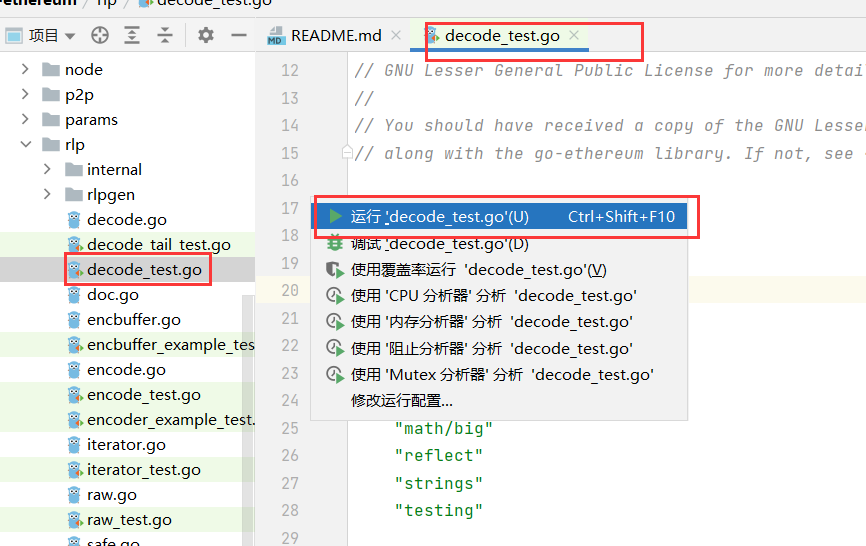Open project panel settings gear
The height and width of the screenshot is (546, 866).
[206, 36]
